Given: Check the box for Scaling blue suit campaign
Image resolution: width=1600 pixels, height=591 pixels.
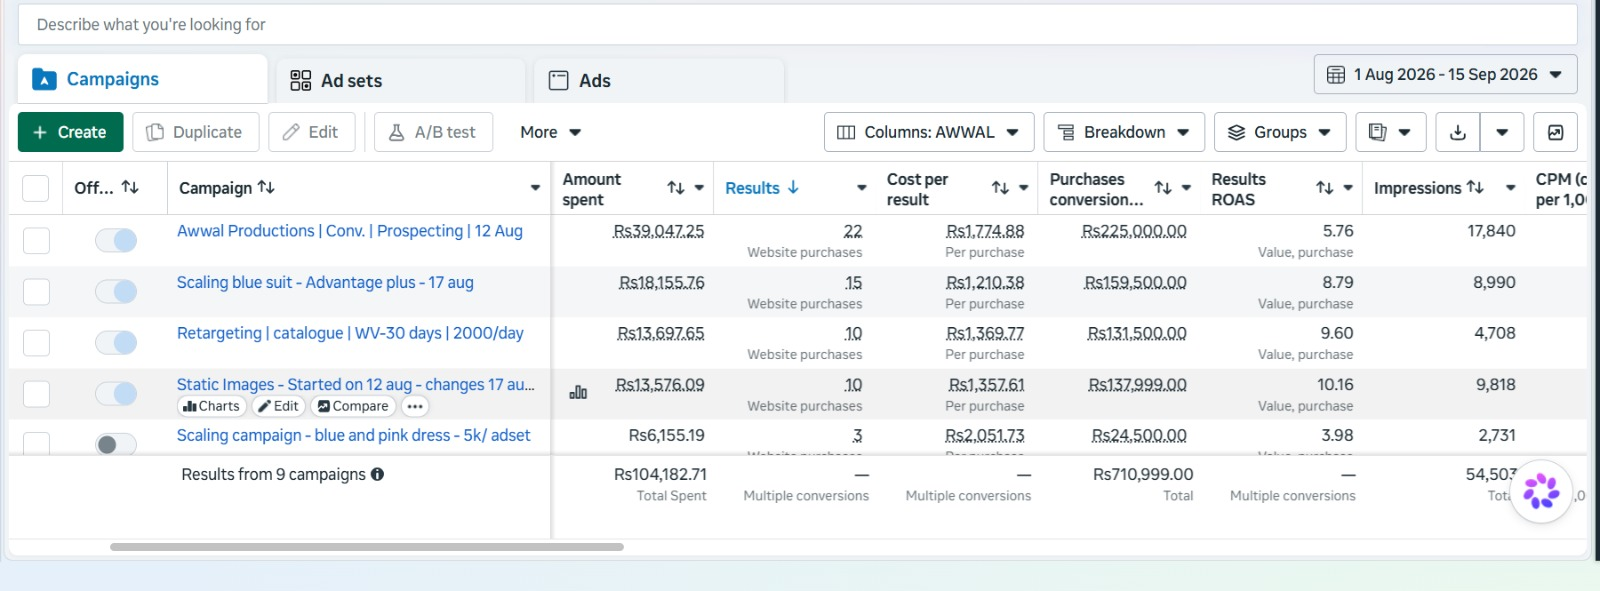Looking at the screenshot, I should click(x=36, y=291).
